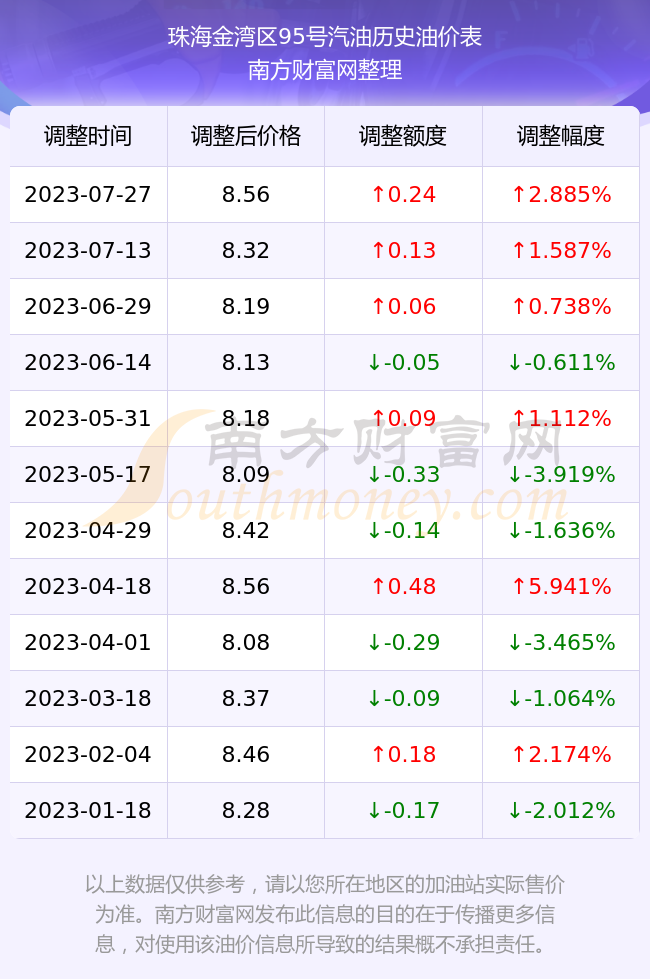Click the ↓-2.012% percentage cell

click(x=561, y=811)
